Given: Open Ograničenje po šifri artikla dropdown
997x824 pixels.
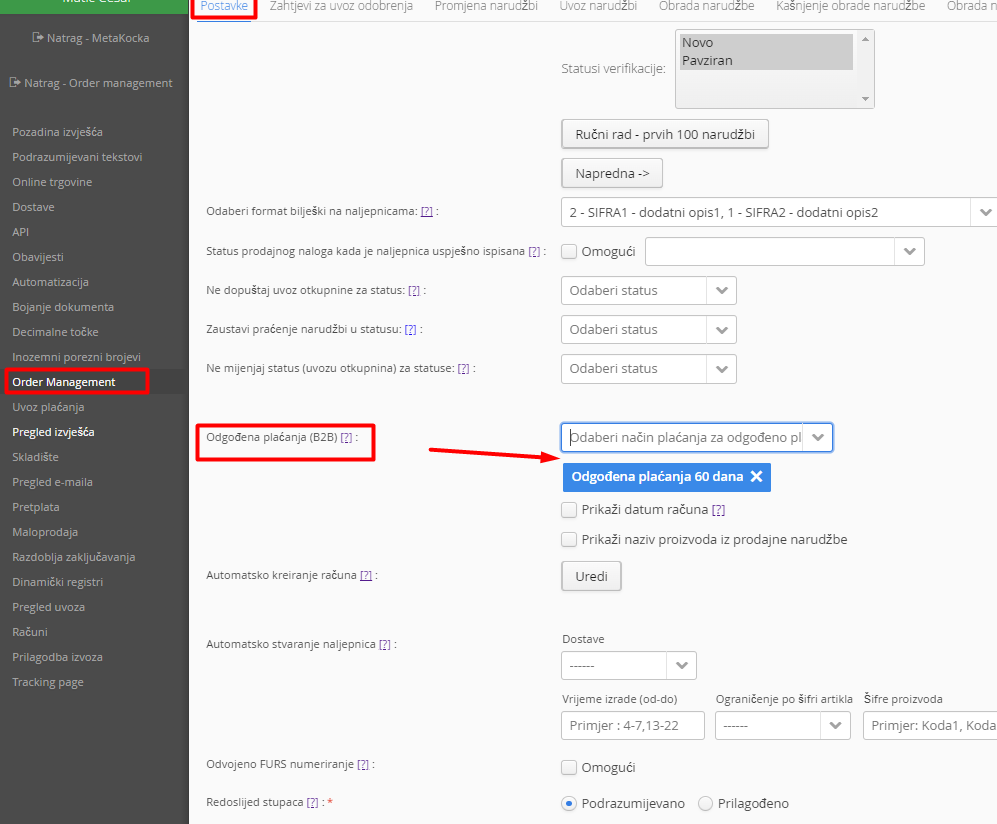Looking at the screenshot, I should (835, 725).
